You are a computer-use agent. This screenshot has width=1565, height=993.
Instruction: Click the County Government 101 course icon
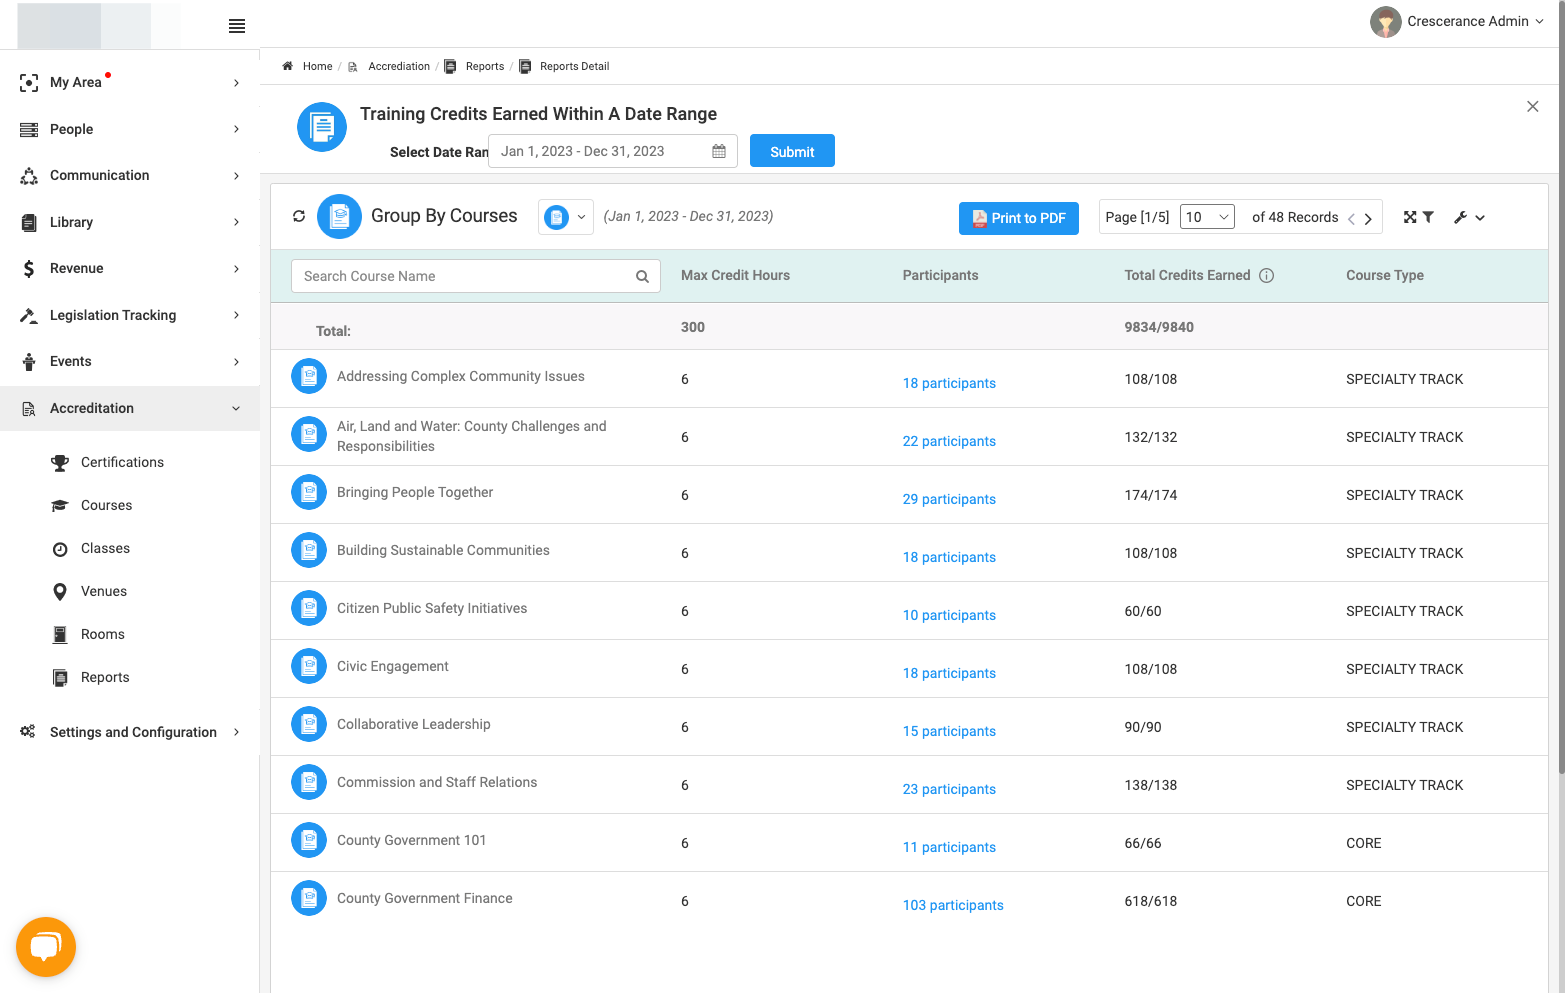pyautogui.click(x=309, y=841)
